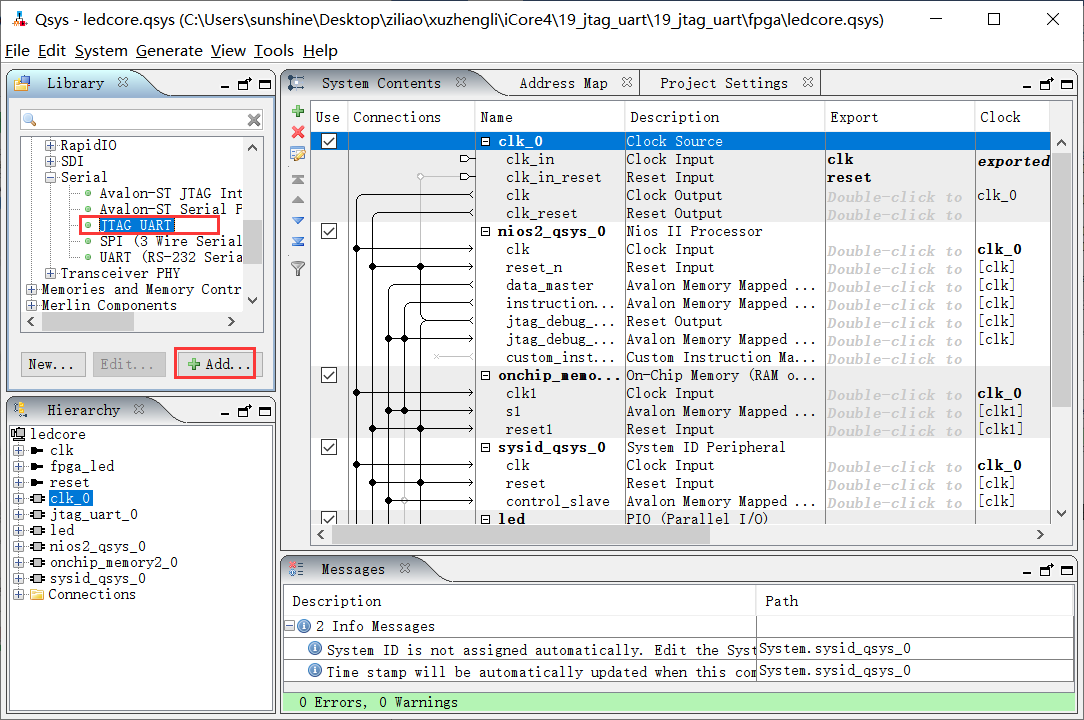Uncheck the Use checkbox for clk_0
1084x720 pixels.
328,141
